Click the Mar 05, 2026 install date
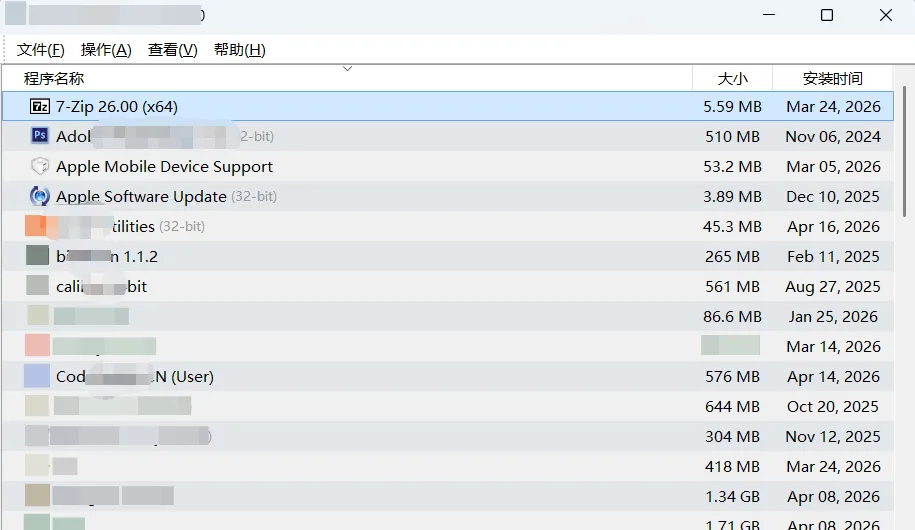The image size is (915, 530). pyautogui.click(x=833, y=166)
